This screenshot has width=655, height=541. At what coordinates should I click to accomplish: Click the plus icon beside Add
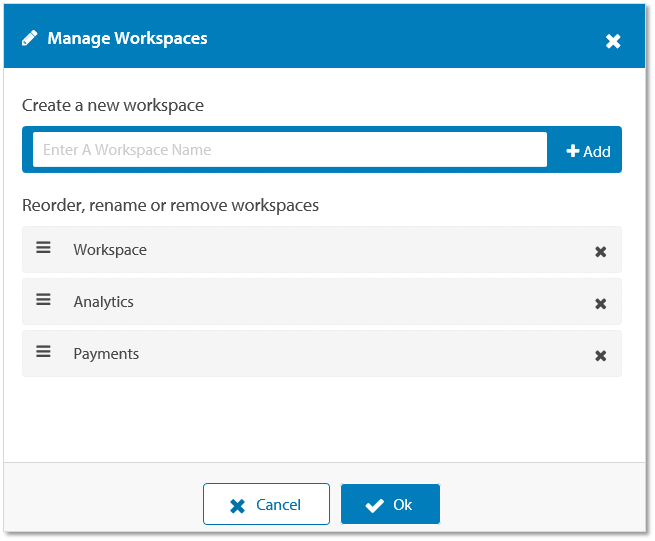coord(573,151)
